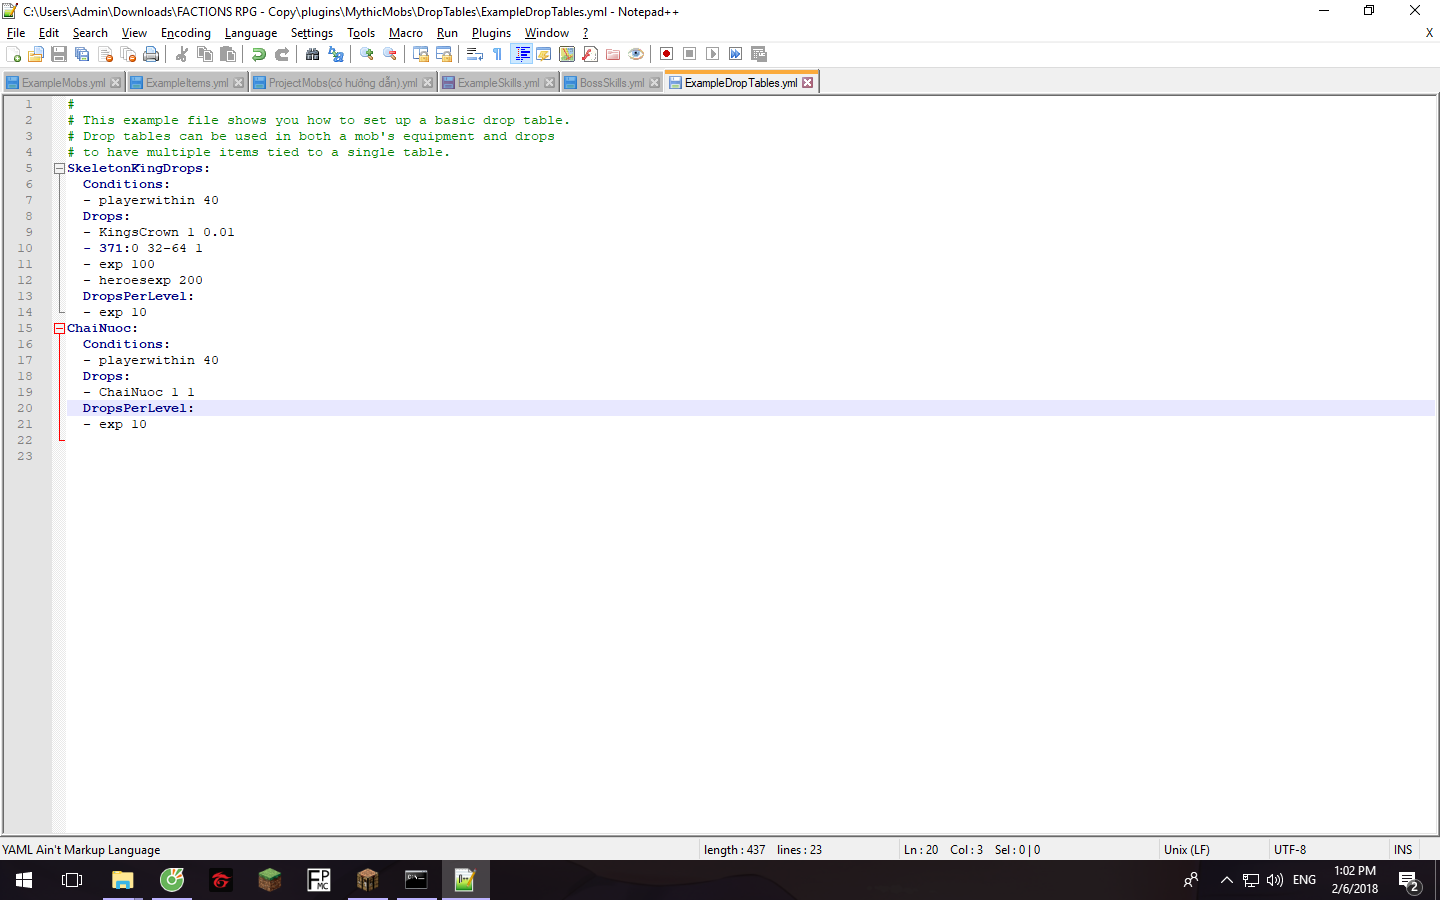Viewport: 1440px width, 900px height.
Task: Click the Undo arrow icon
Action: 259,54
